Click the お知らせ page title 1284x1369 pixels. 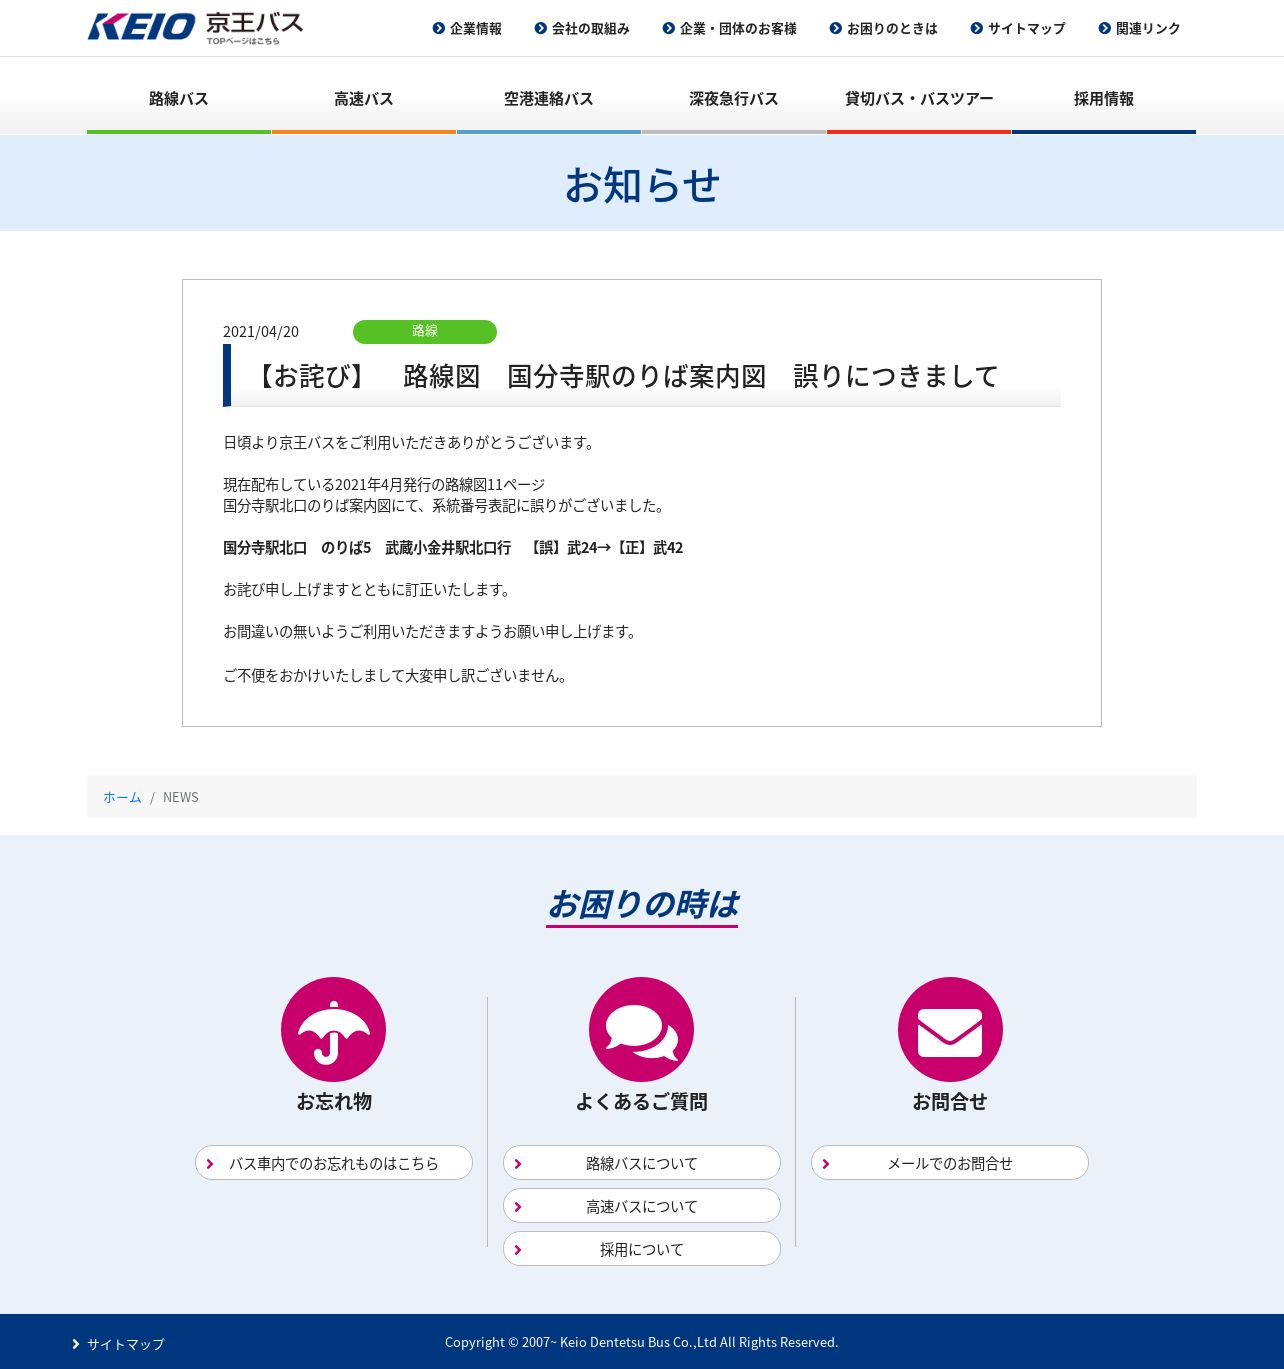(x=642, y=184)
